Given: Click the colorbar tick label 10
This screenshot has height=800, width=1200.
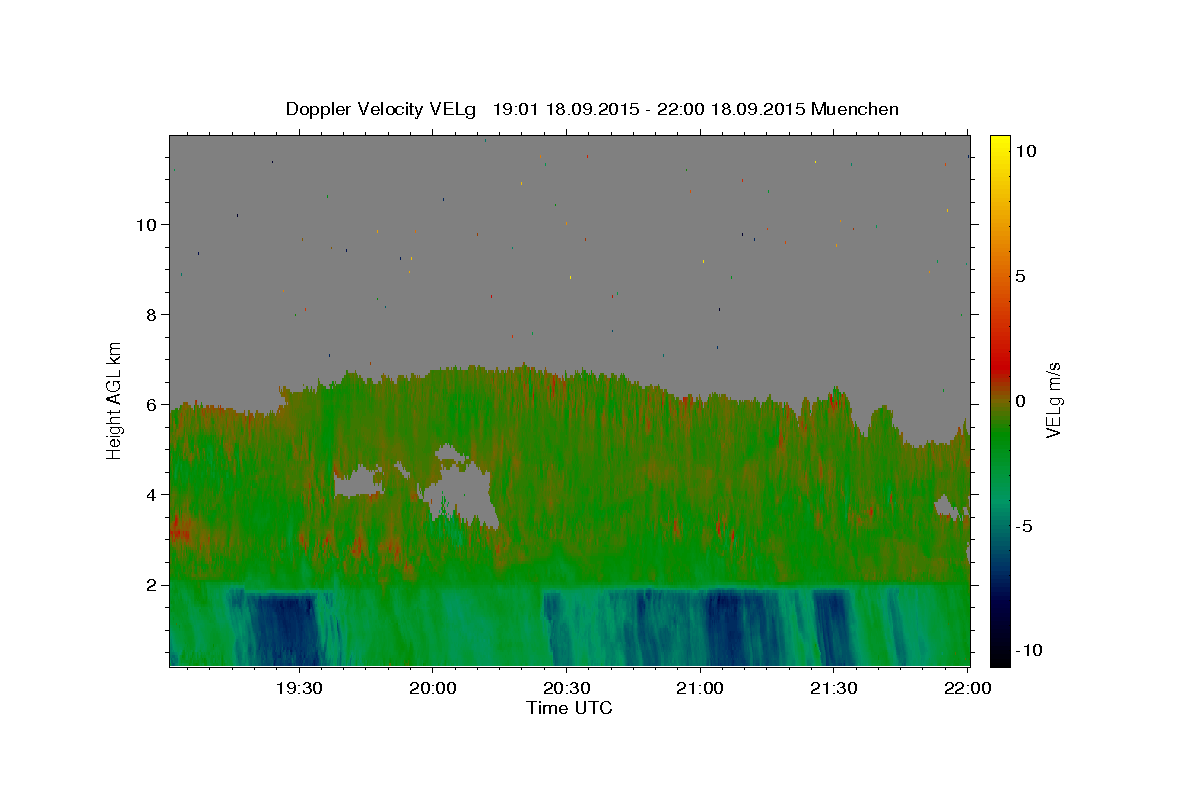Looking at the screenshot, I should click(x=1025, y=151).
